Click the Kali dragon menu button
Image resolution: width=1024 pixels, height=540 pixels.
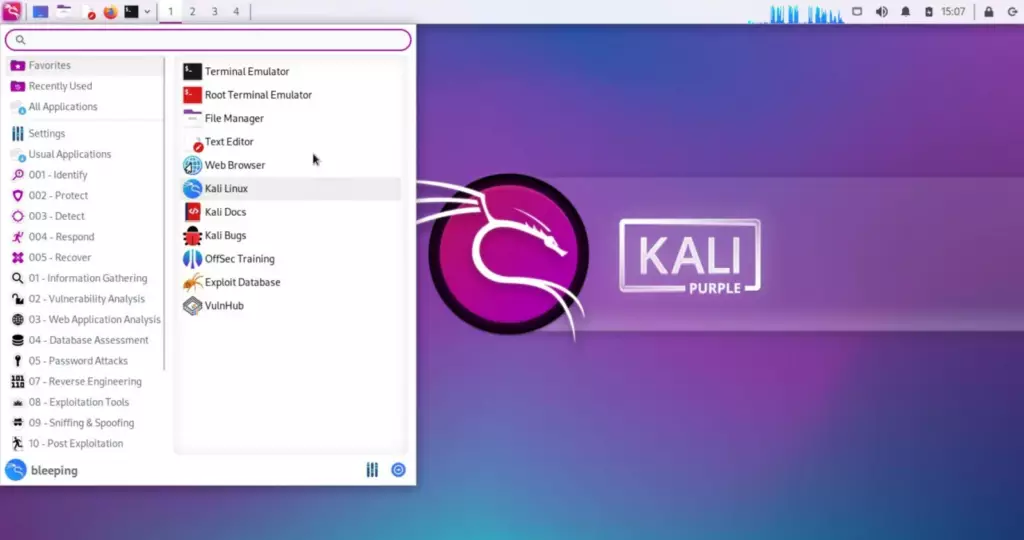point(12,12)
